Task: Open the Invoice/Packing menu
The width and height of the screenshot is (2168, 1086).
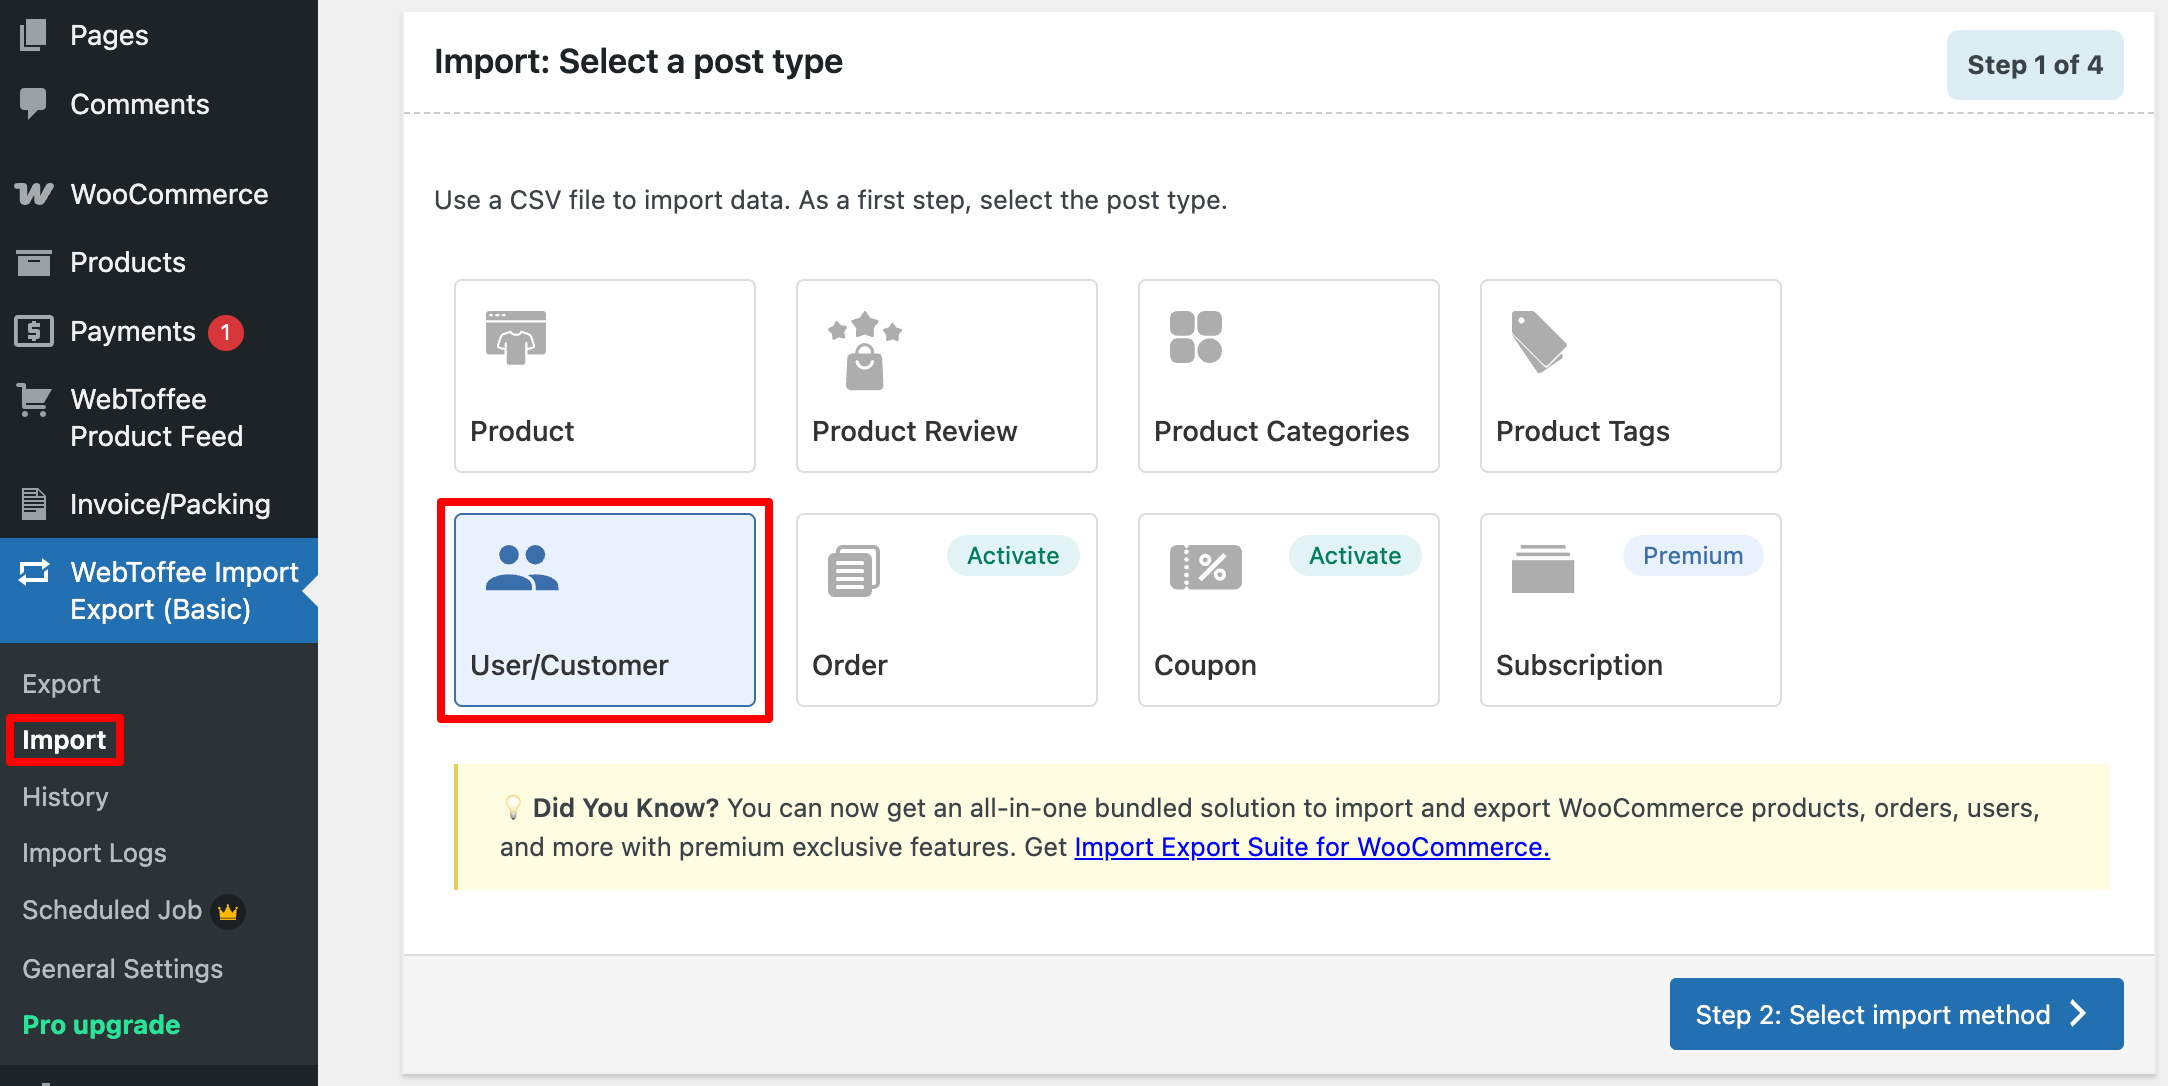Action: [x=159, y=504]
